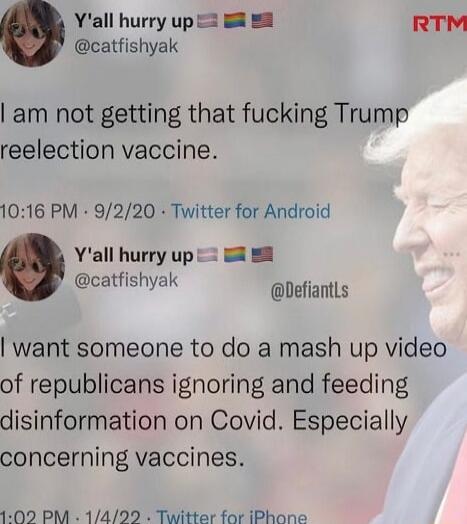Click the transgender flag emoji in first tweet

207,21
